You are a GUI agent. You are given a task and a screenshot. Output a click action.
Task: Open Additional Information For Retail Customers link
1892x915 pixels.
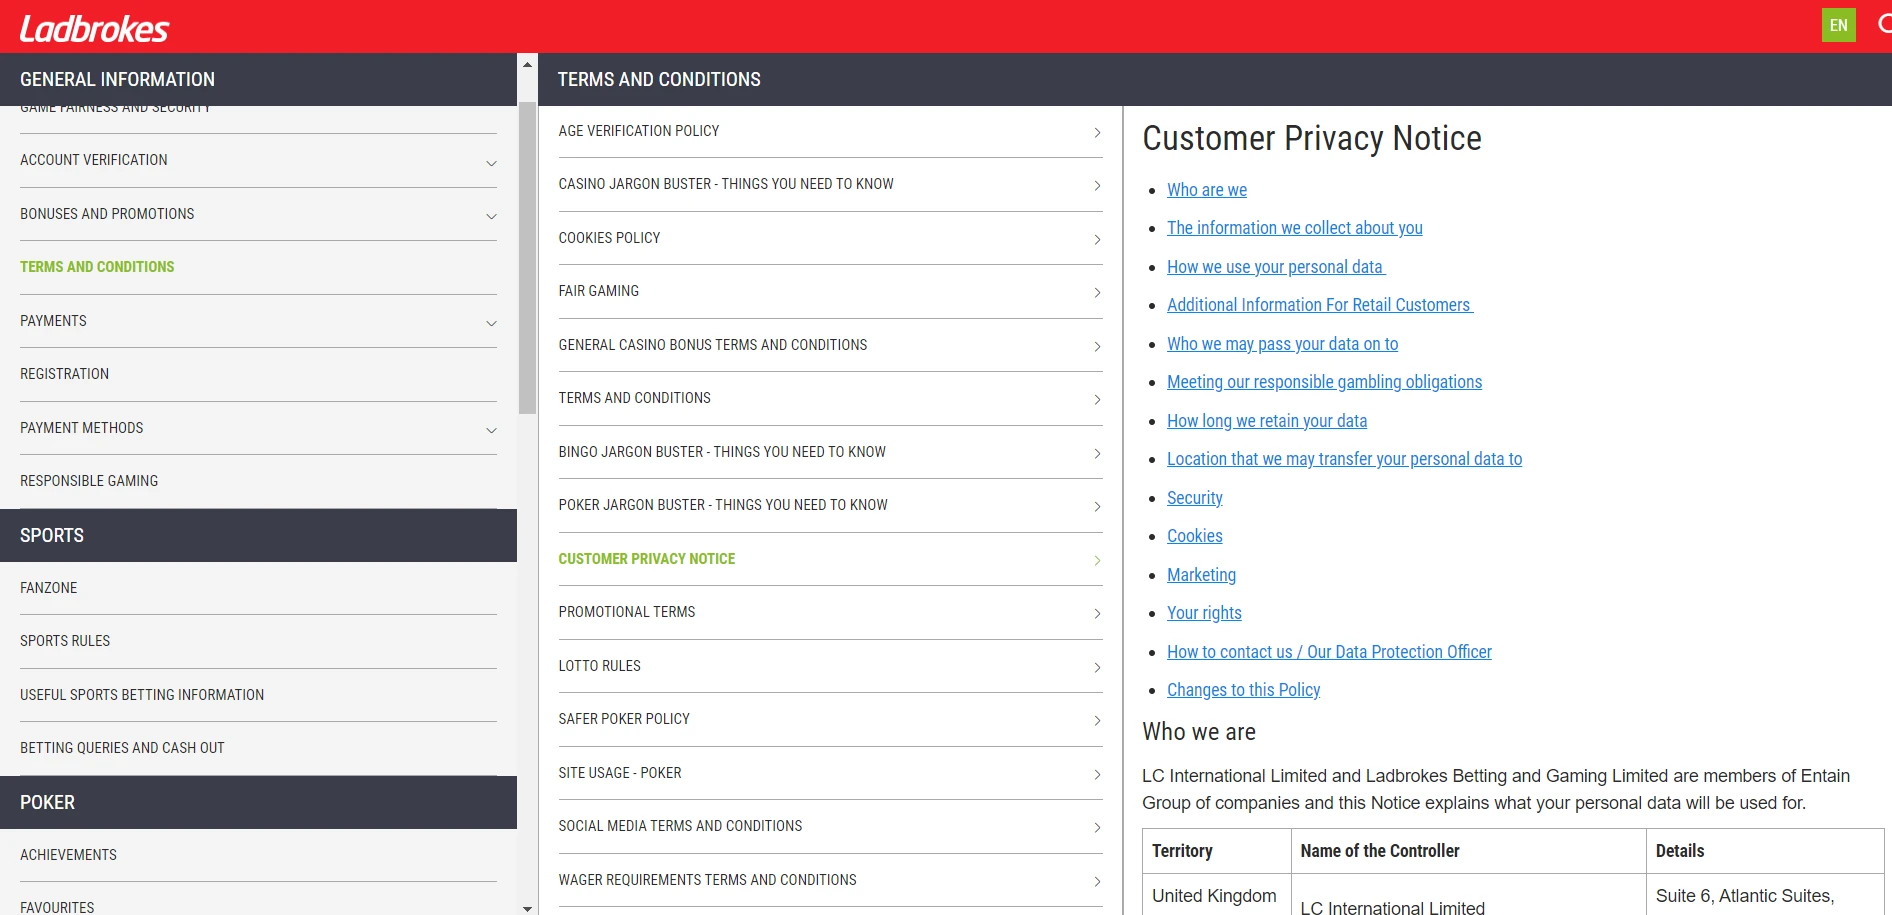point(1320,305)
